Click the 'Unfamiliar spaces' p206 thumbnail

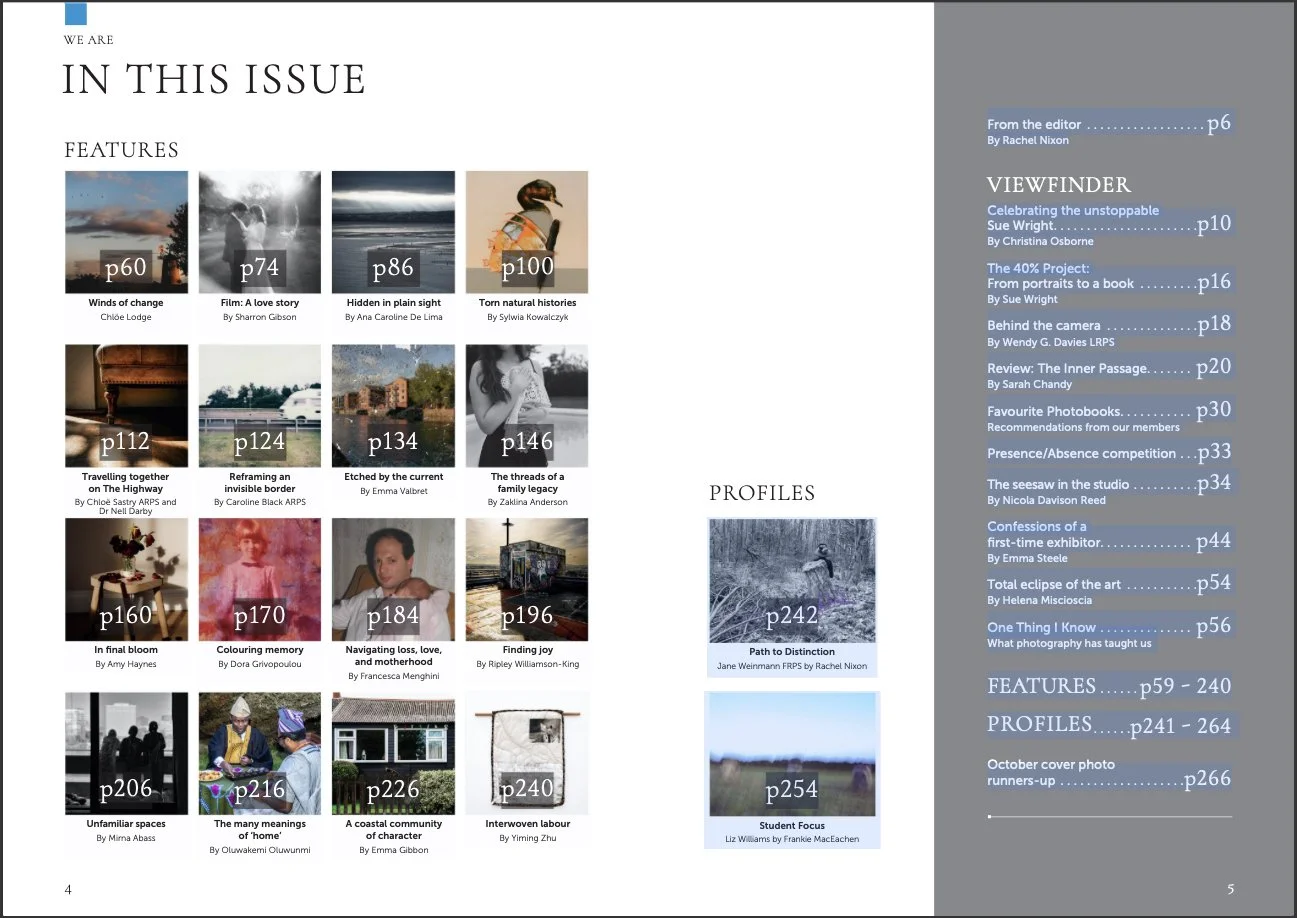click(126, 753)
